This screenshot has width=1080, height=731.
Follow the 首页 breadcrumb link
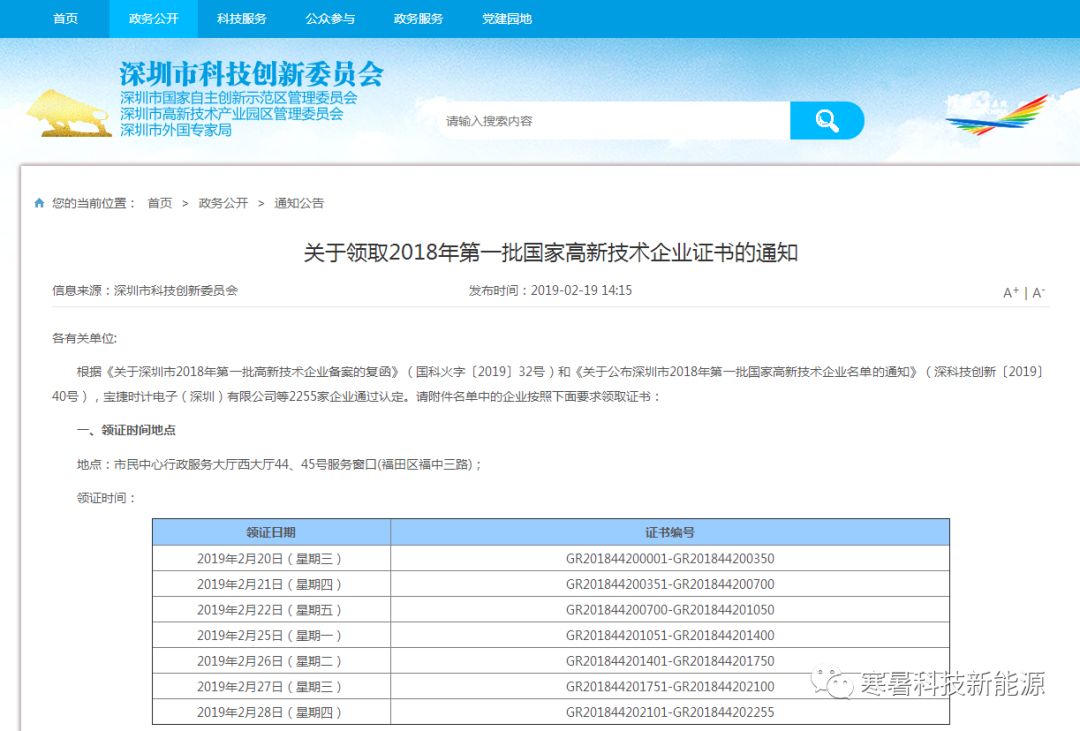[x=160, y=203]
